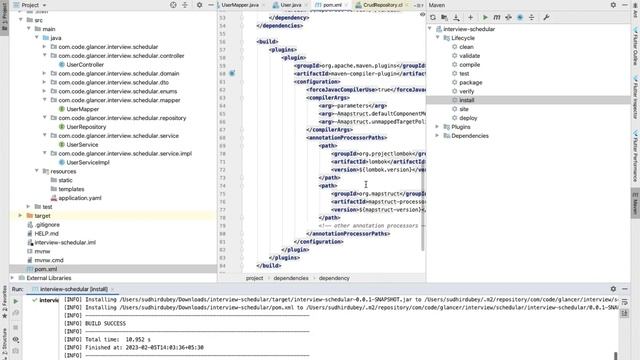
Task: Collapse the main folder
Action: 29,29
